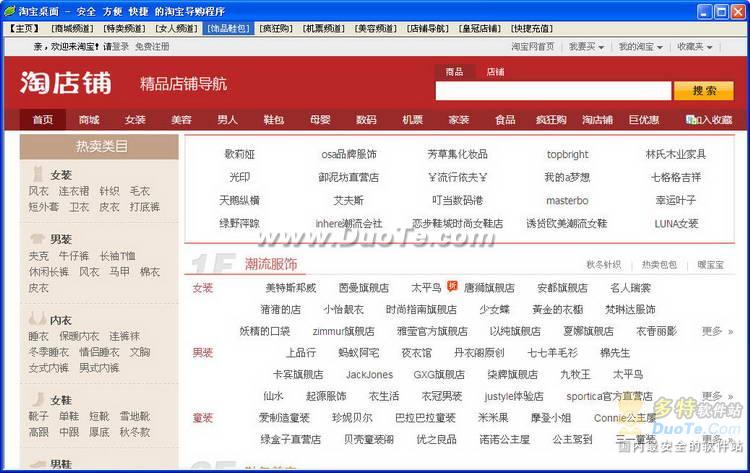Open the 我的淘宝 dropdown menu
The width and height of the screenshot is (750, 473).
coord(641,47)
